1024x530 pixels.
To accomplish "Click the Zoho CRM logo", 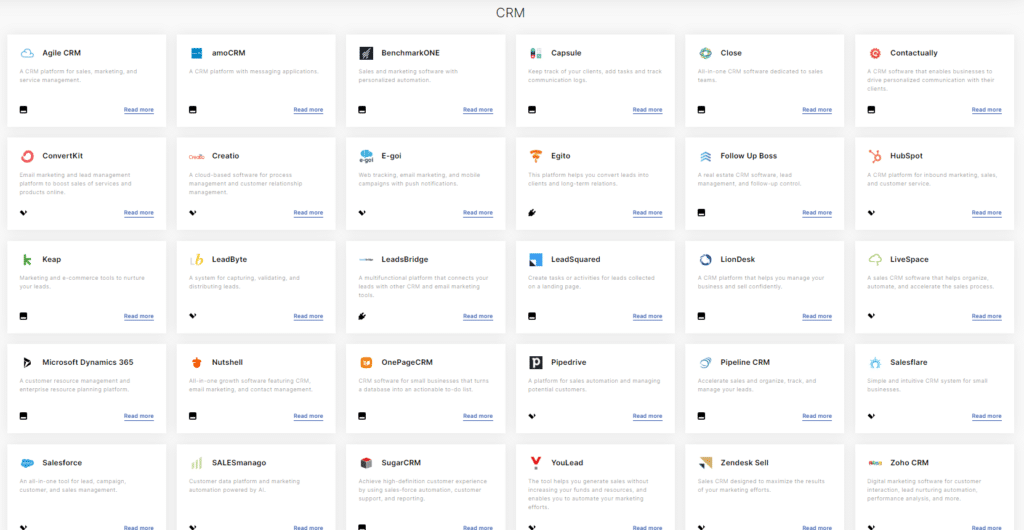I will [x=875, y=463].
